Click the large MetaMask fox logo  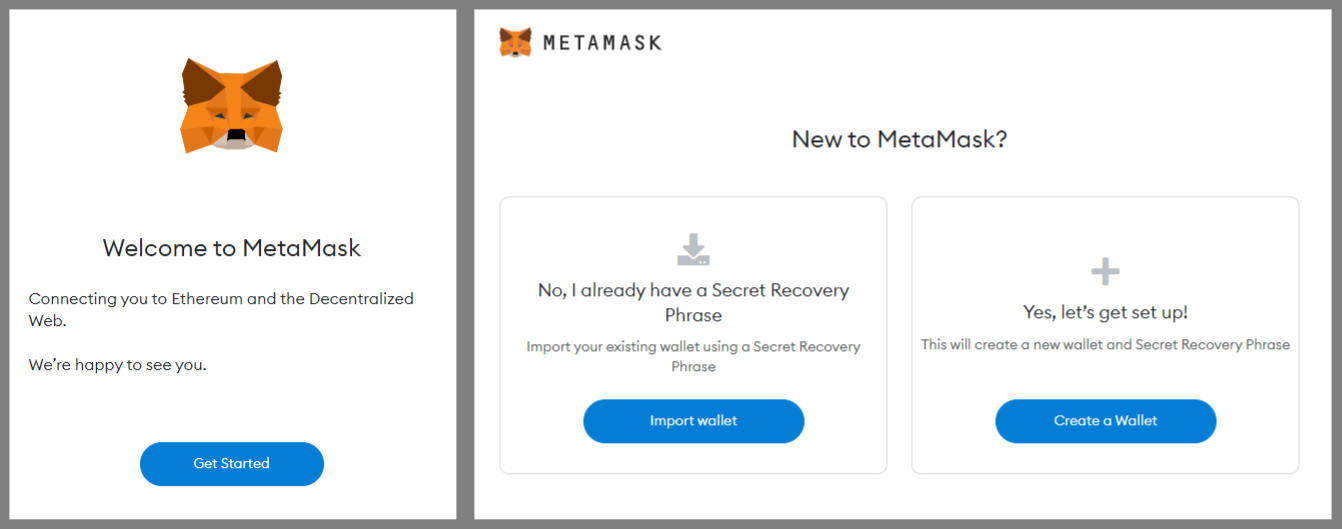pyautogui.click(x=232, y=105)
